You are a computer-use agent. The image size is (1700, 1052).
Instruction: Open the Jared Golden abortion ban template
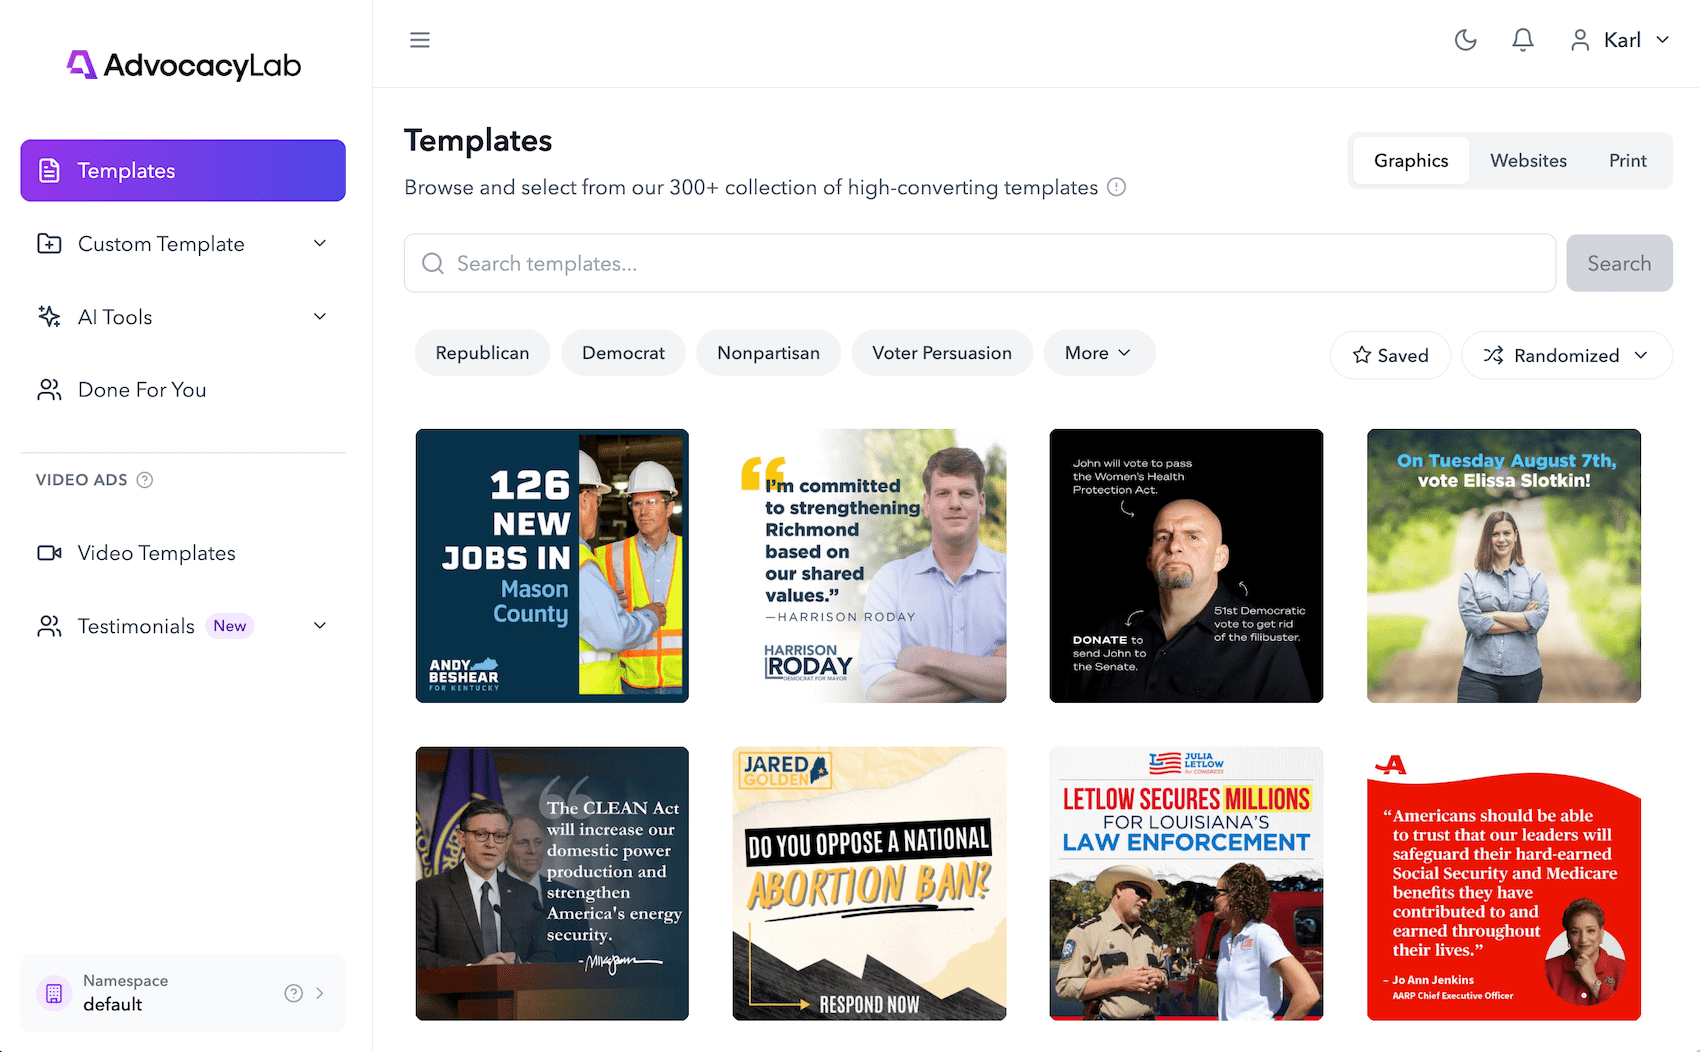point(869,884)
